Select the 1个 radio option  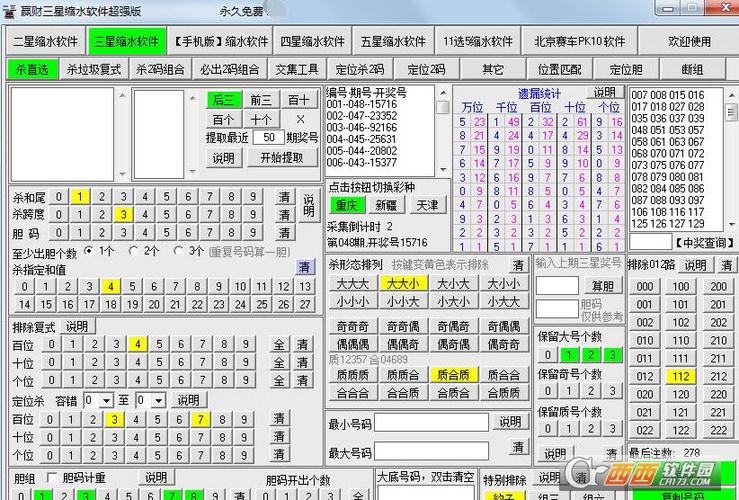coord(88,251)
